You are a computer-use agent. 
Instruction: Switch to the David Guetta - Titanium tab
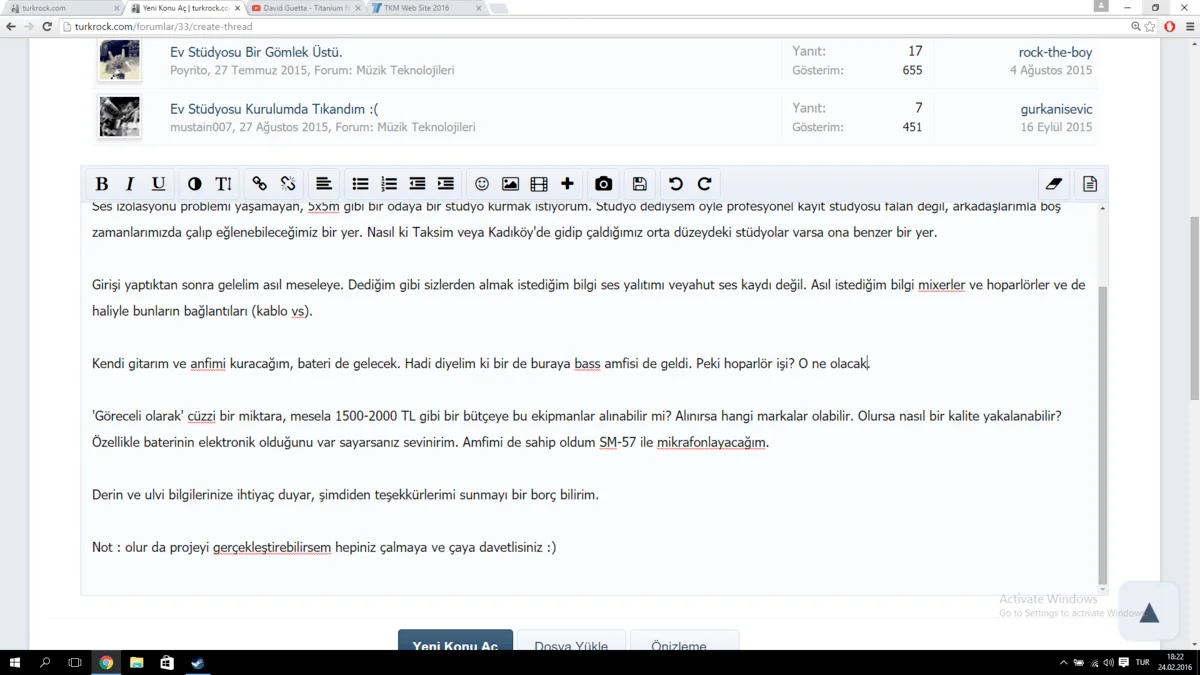tap(305, 8)
